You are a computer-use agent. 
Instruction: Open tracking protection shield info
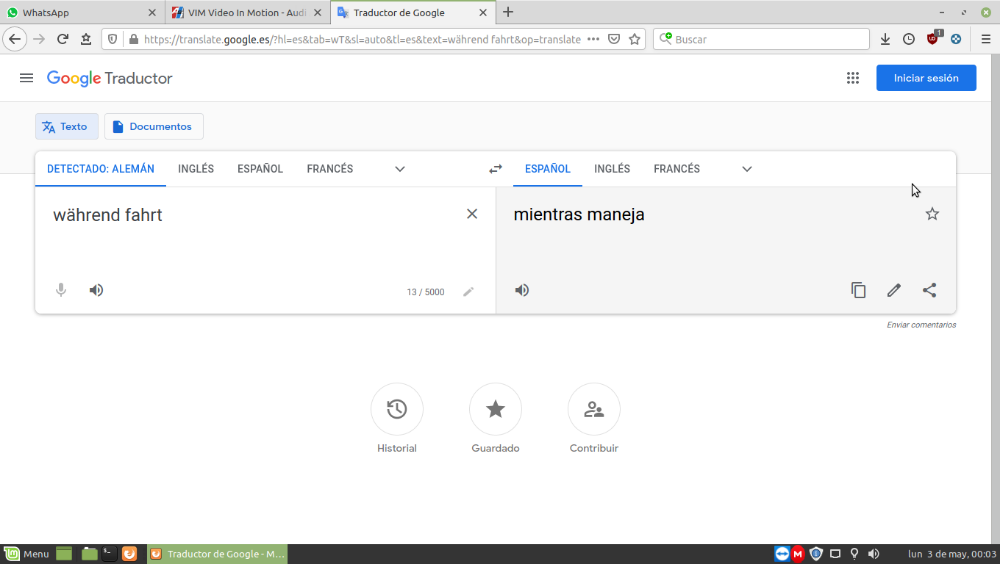[112, 39]
